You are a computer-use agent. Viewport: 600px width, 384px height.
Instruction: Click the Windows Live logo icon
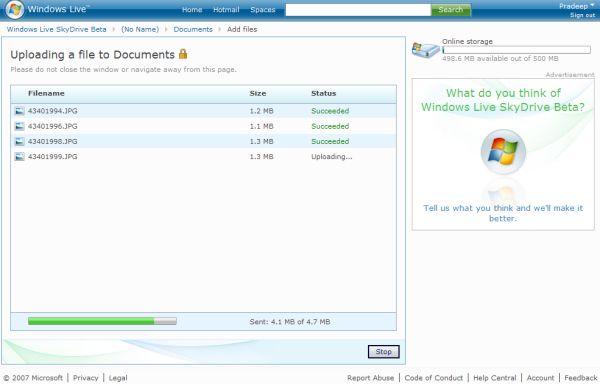[15, 10]
